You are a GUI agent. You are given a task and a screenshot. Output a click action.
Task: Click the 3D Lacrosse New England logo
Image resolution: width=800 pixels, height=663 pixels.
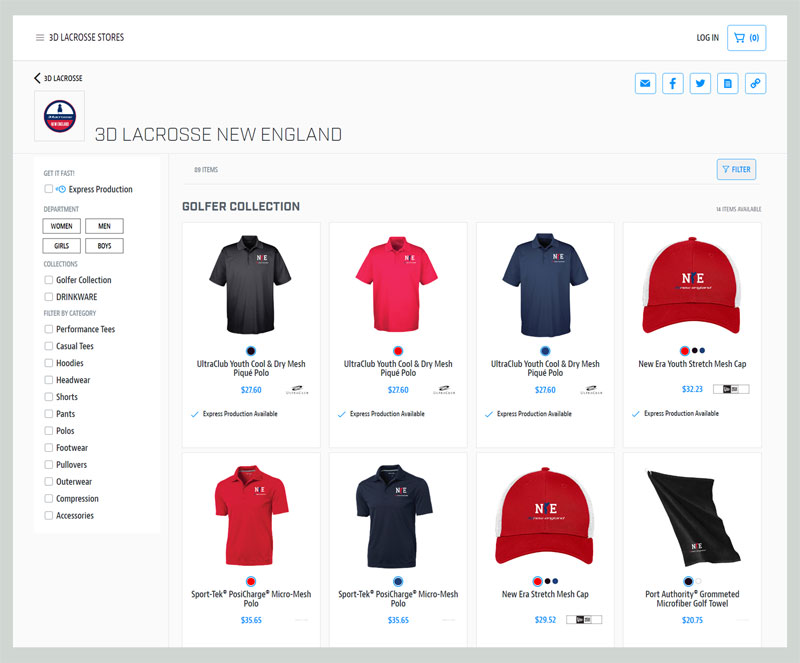point(60,116)
